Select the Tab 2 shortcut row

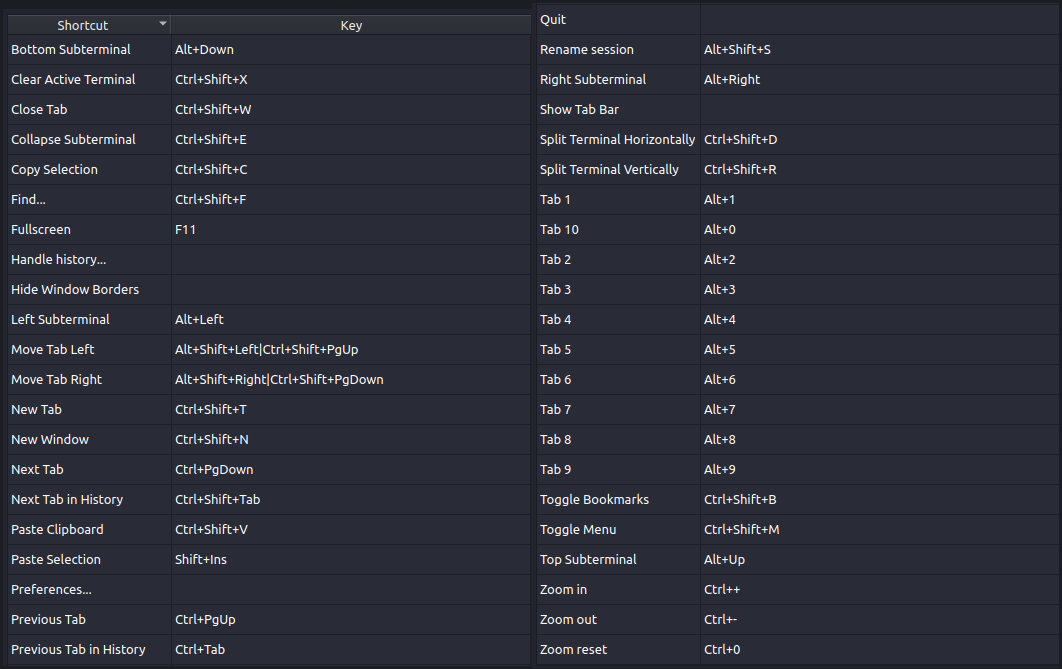(x=797, y=259)
